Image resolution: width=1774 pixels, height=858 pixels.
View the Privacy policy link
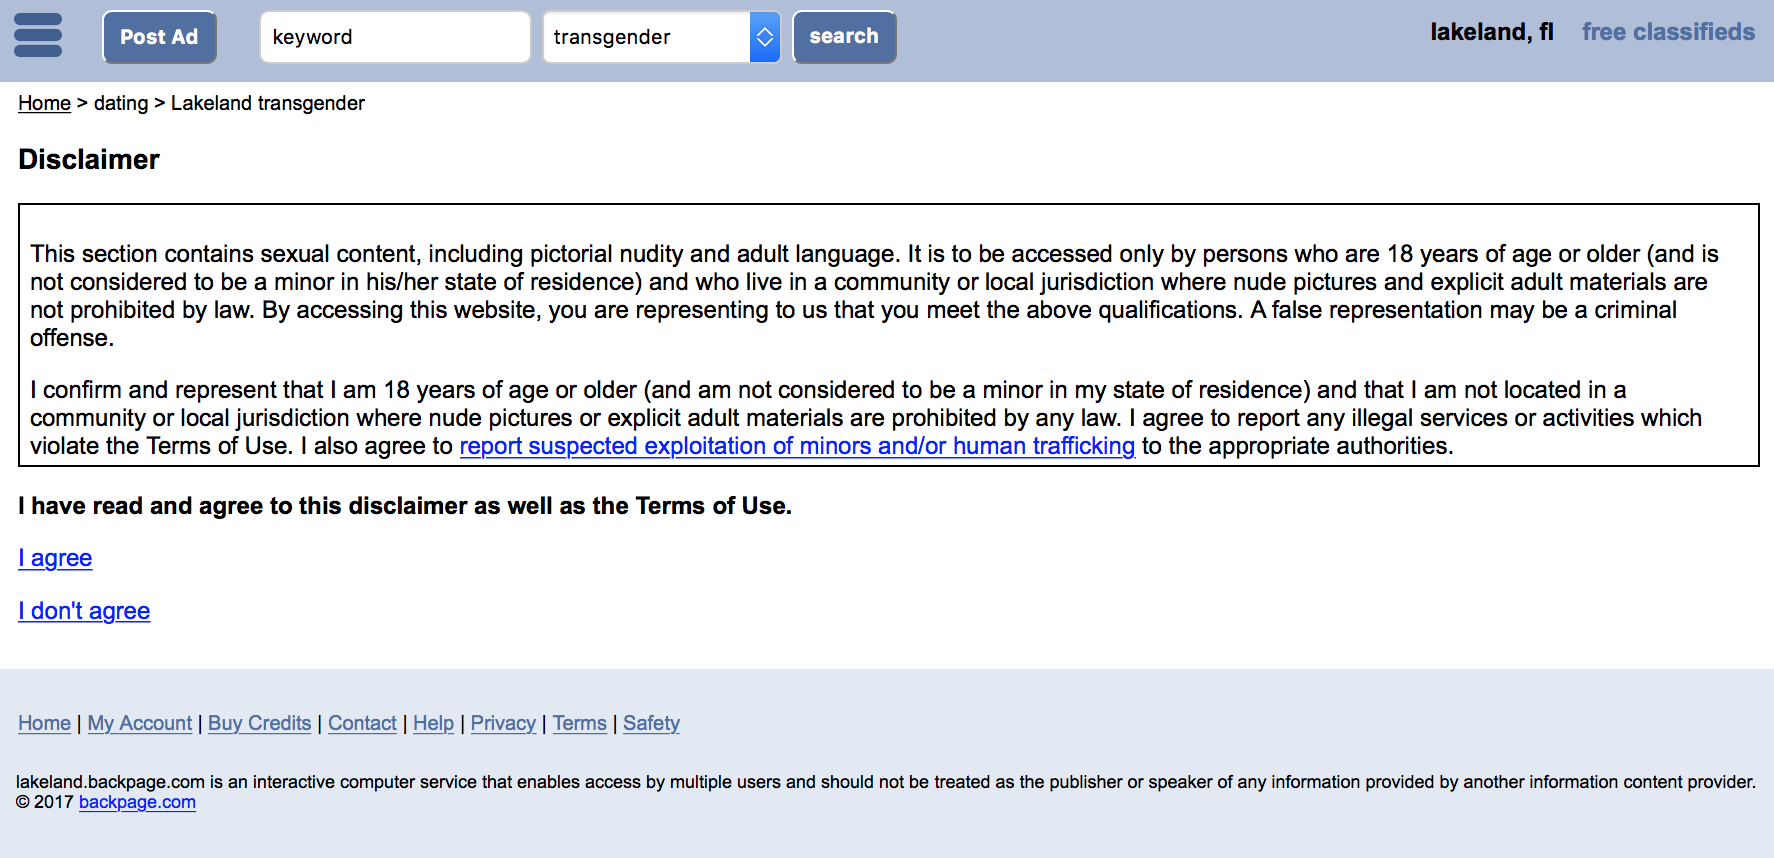[x=503, y=723]
